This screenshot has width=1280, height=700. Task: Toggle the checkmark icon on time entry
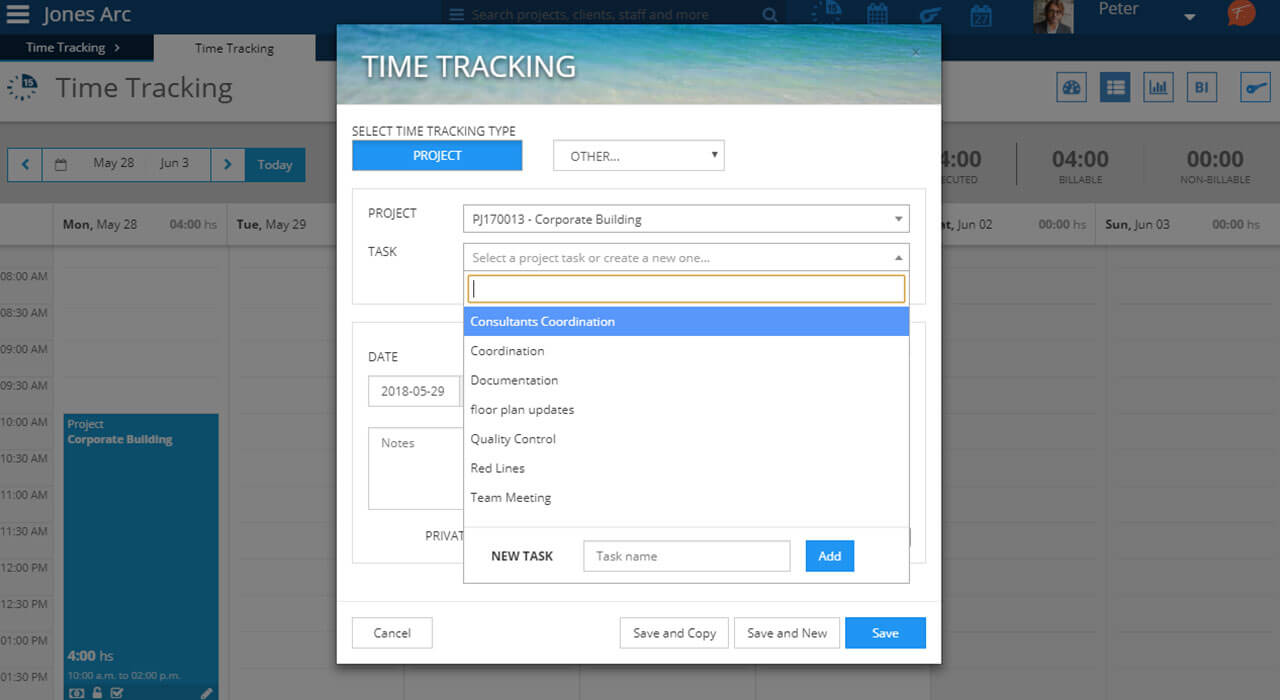tap(117, 692)
